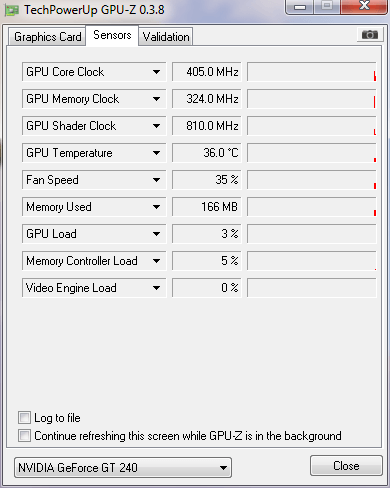The width and height of the screenshot is (390, 488).
Task: Take a screenshot with the camera icon
Action: pos(369,35)
